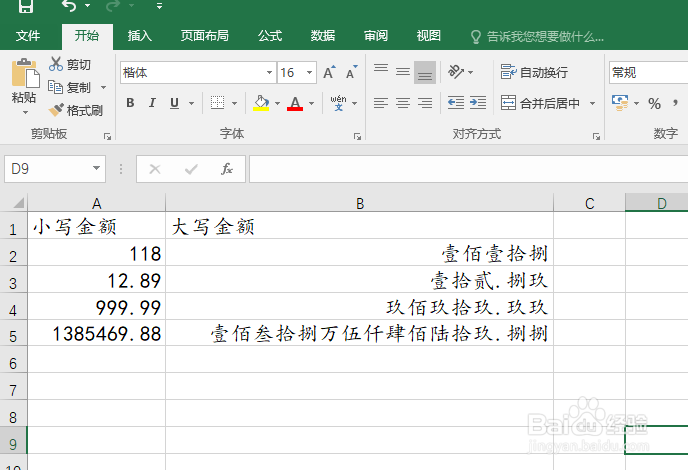The width and height of the screenshot is (688, 470).
Task: Open undo history dropdown arrow
Action: click(87, 6)
